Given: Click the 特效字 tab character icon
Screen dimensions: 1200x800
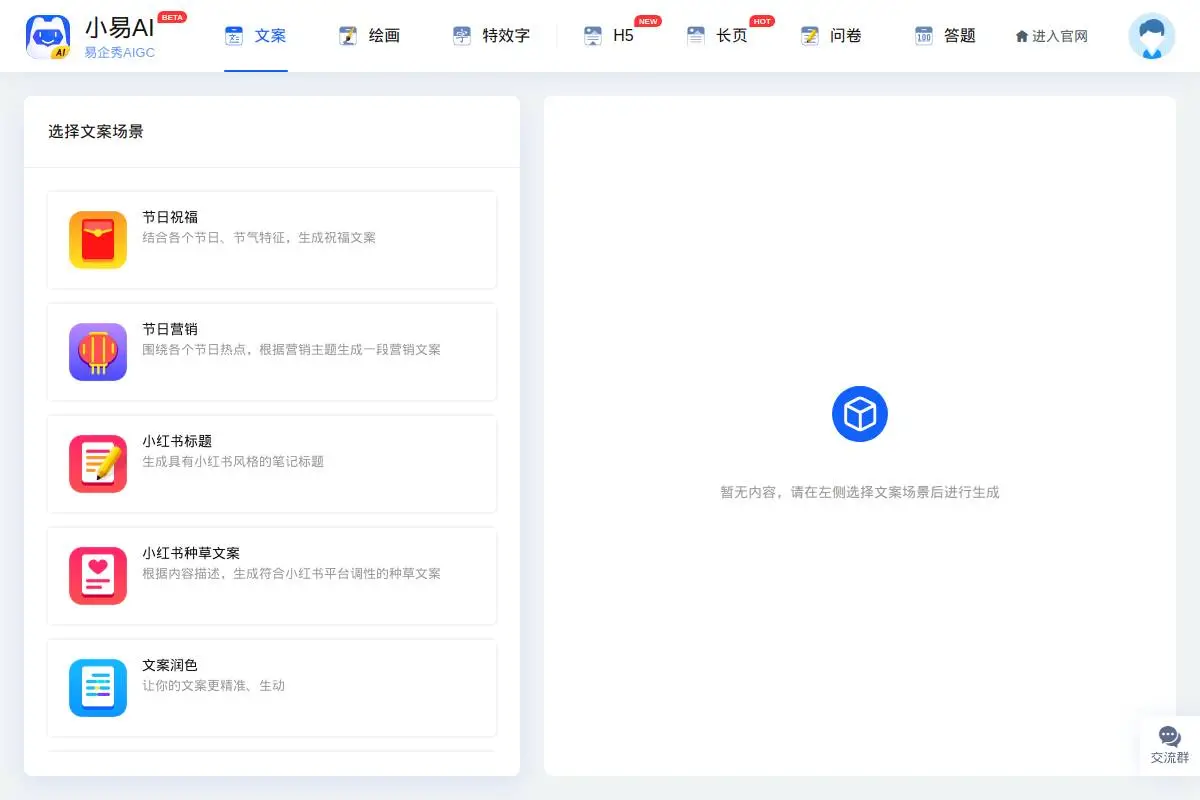Looking at the screenshot, I should tap(462, 36).
